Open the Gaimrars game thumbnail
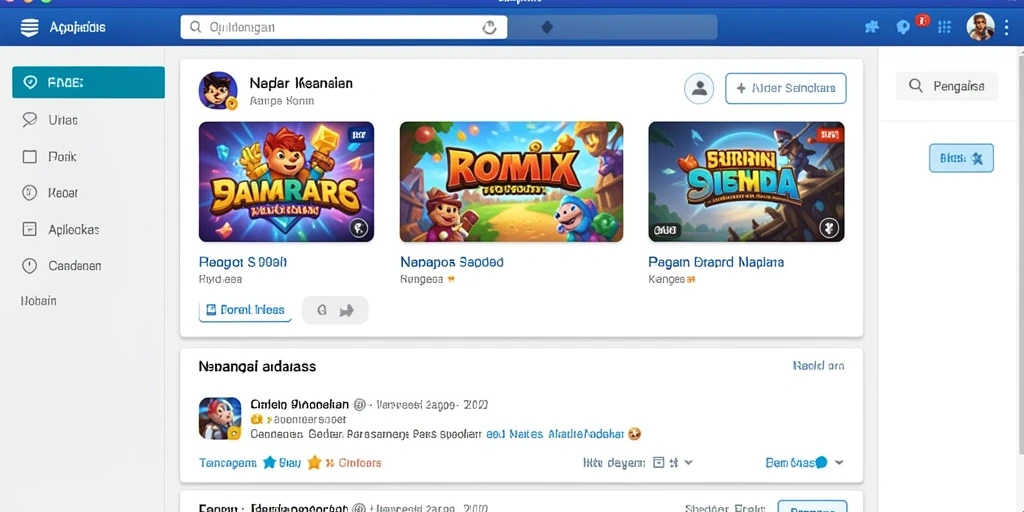The image size is (1024, 512). click(x=286, y=182)
